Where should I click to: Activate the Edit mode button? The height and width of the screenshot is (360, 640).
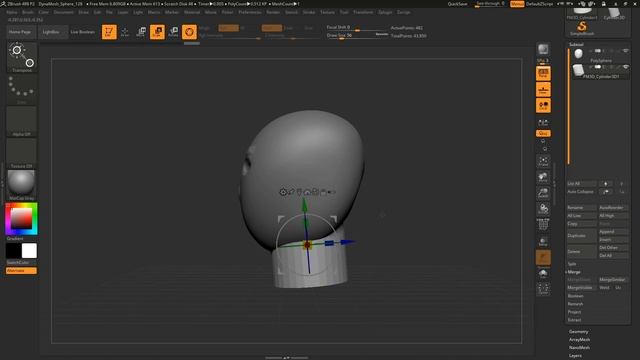coord(109,32)
